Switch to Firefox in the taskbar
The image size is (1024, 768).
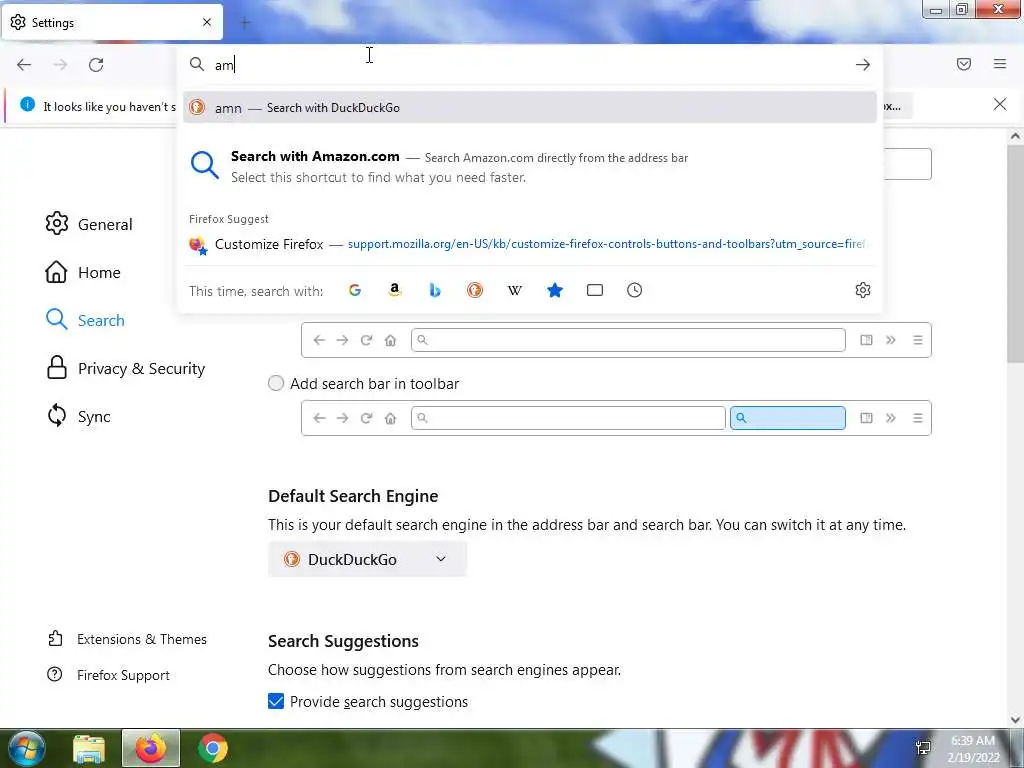coord(151,748)
